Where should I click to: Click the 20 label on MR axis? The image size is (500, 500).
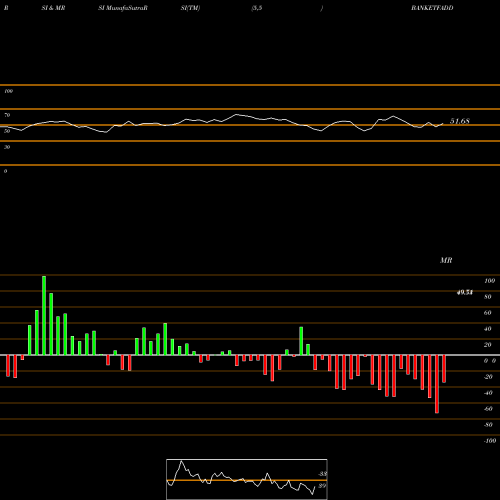click(x=488, y=345)
